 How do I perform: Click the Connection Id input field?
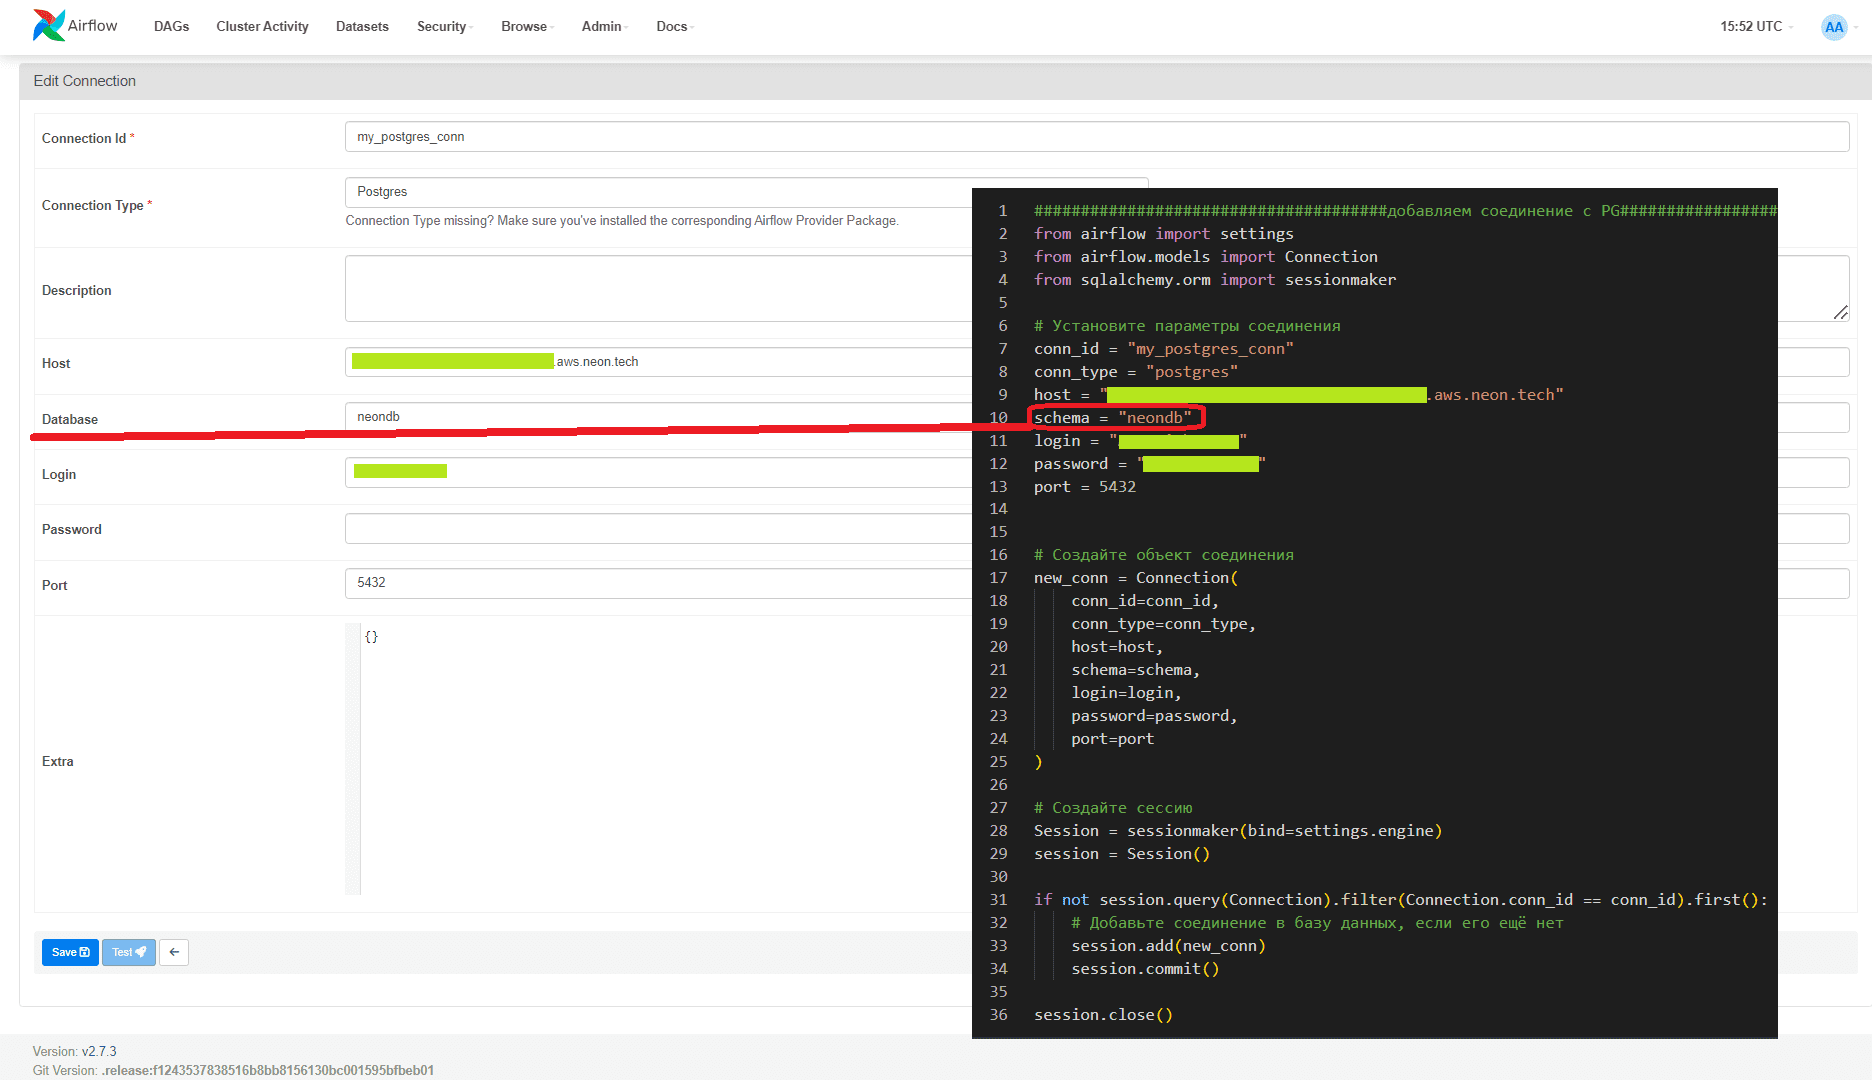pyautogui.click(x=1096, y=137)
